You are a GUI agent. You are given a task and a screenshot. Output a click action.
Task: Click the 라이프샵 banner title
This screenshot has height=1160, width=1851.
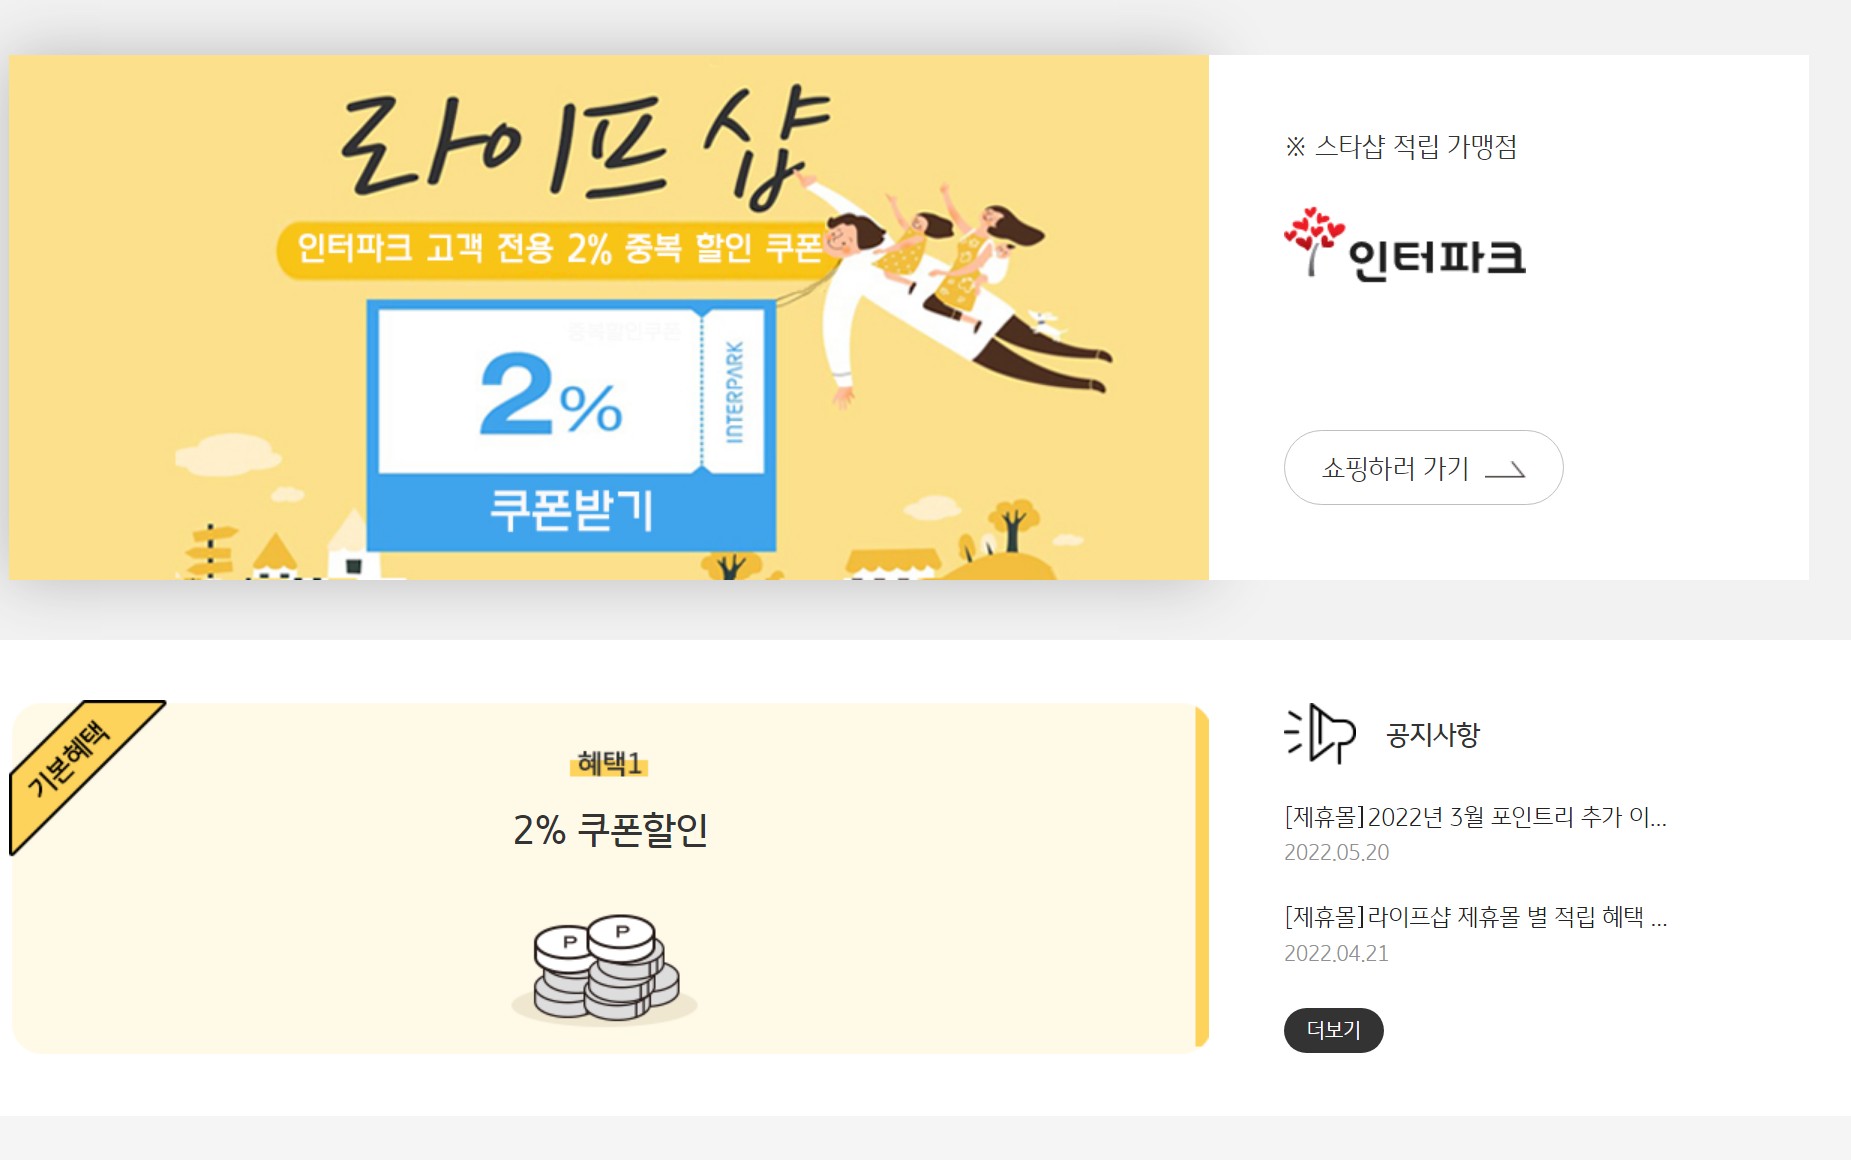[585, 146]
